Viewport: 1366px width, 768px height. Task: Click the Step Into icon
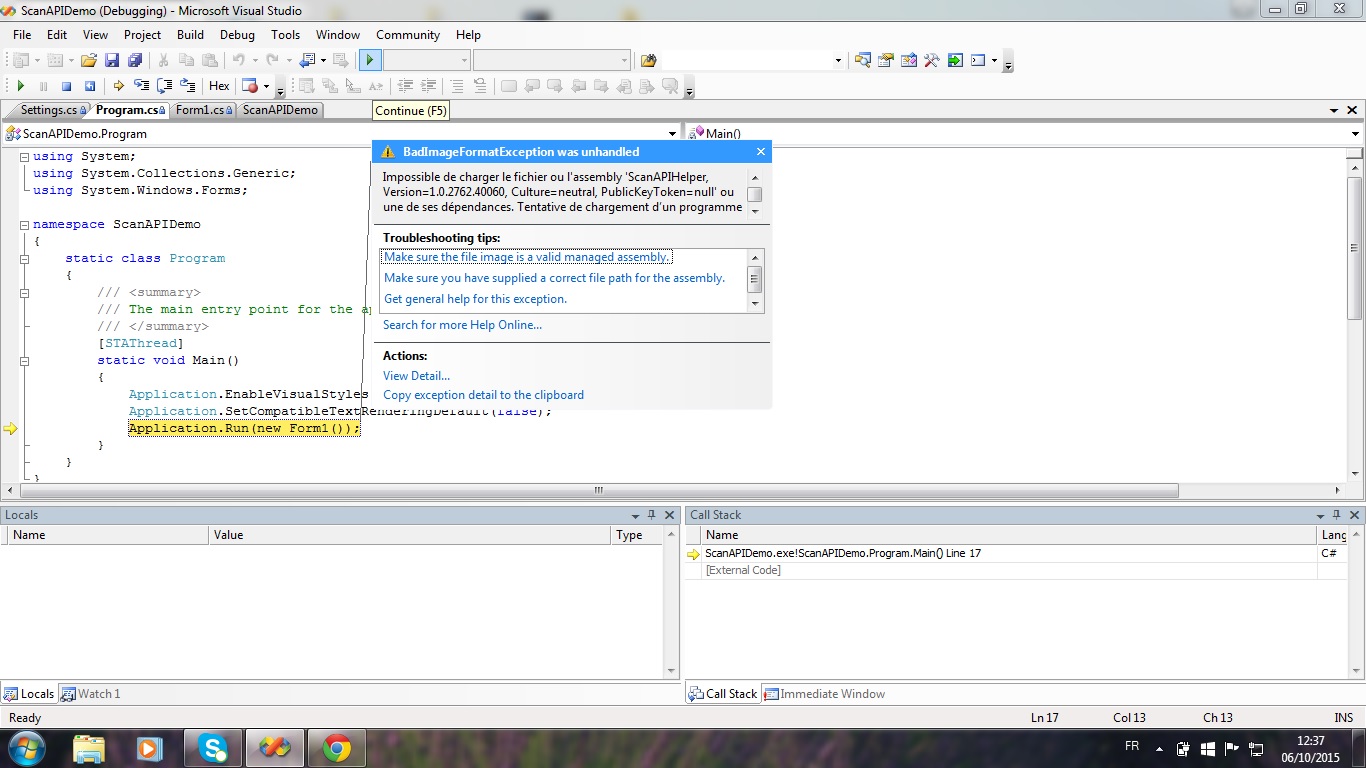pos(141,86)
